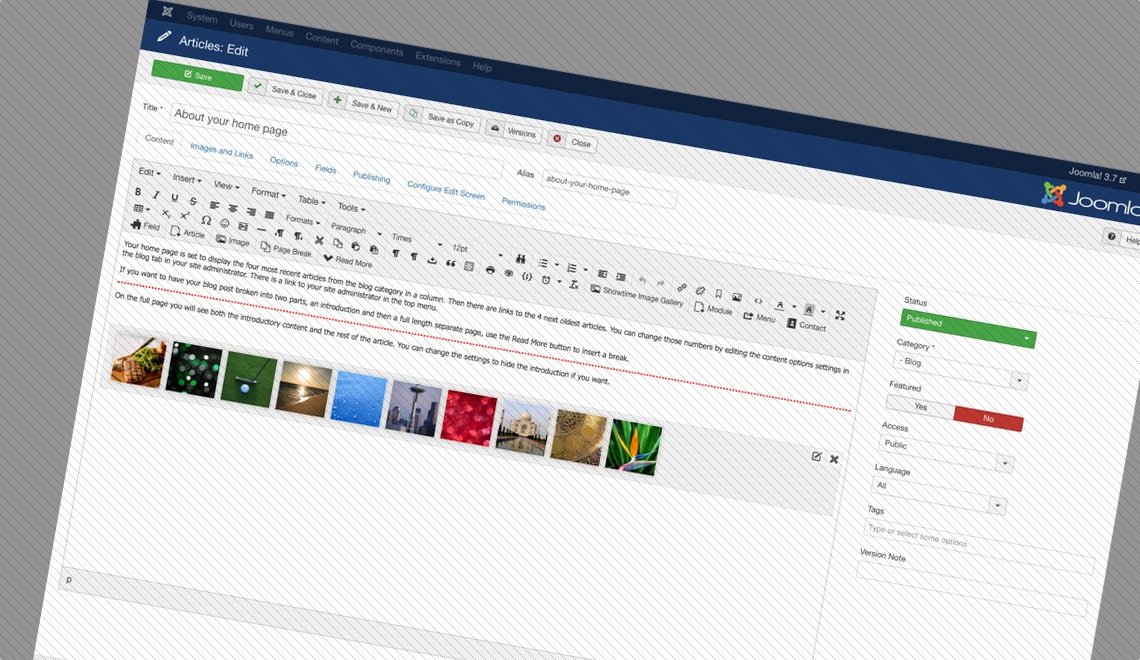The image size is (1140, 660).
Task: Open the Formats dropdown in the editor
Action: click(x=302, y=220)
